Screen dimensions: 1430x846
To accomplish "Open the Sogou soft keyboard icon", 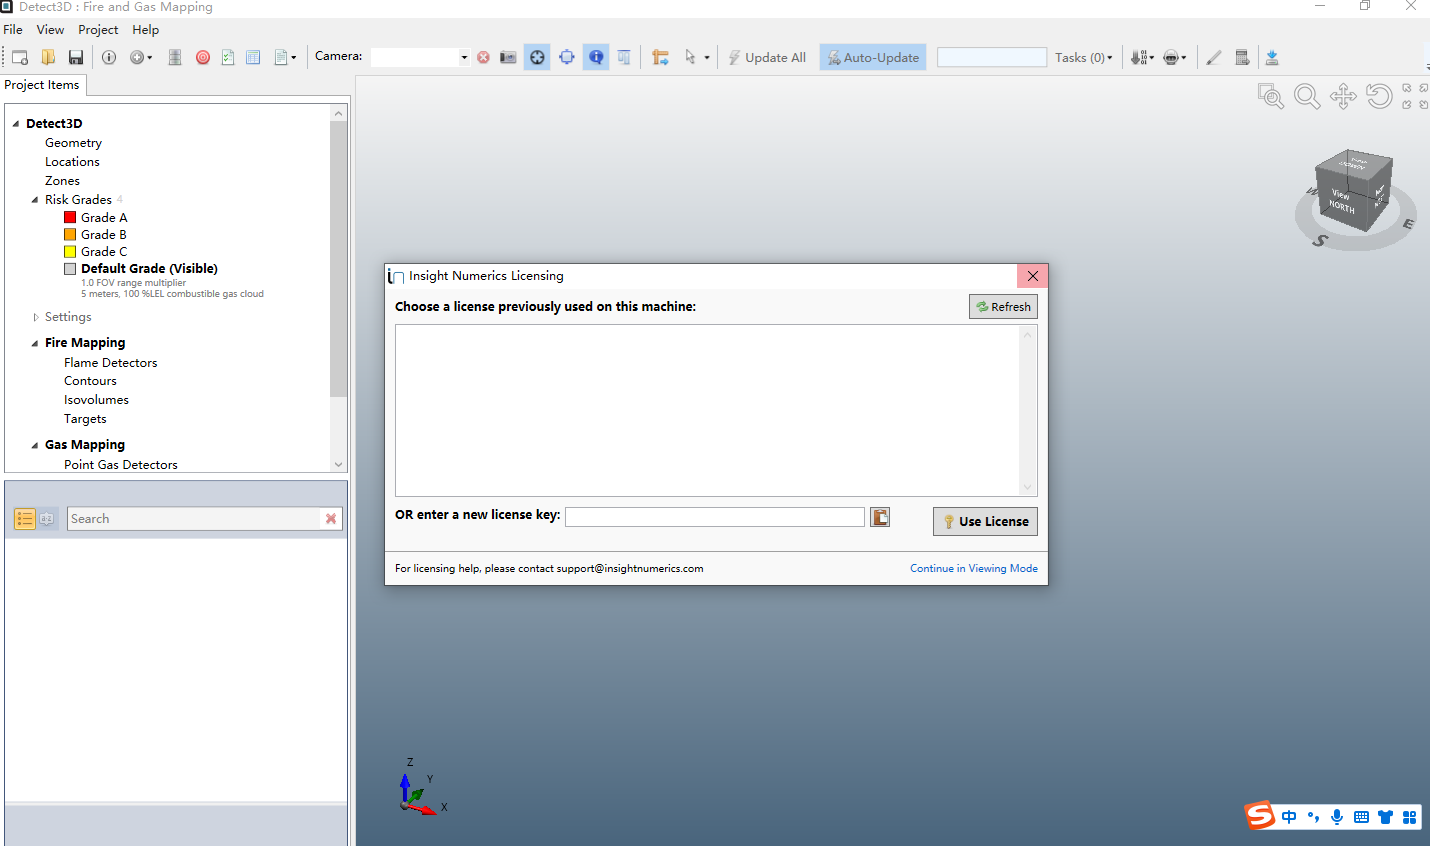I will point(1361,817).
